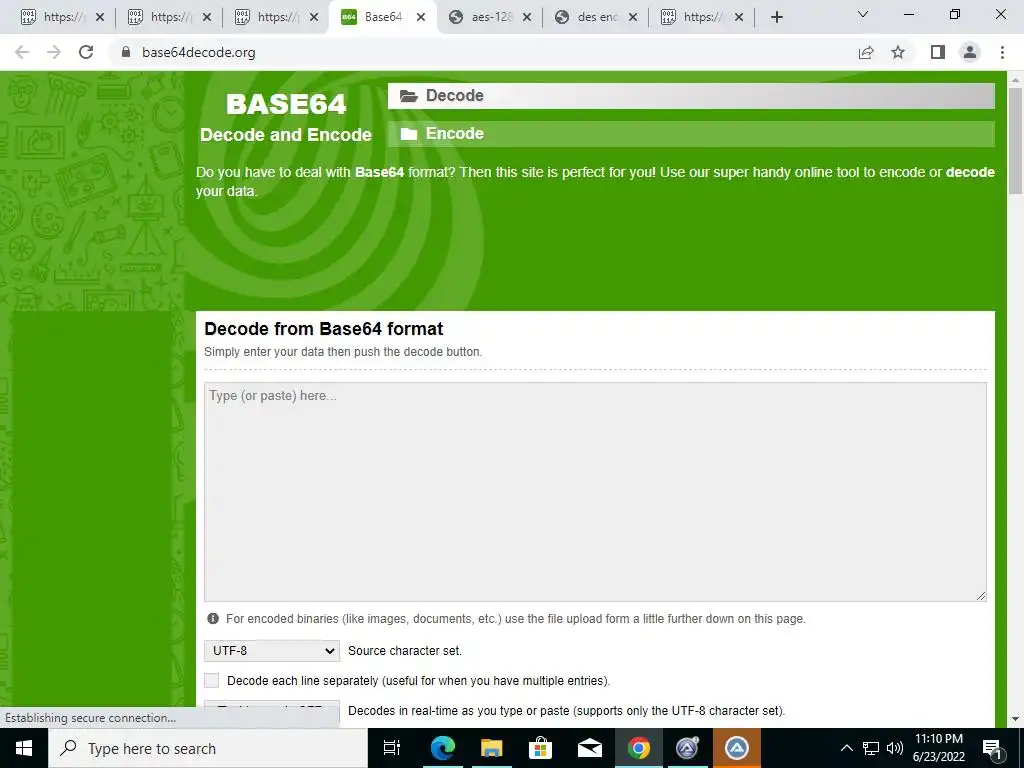Click the taskbar search box

(208, 748)
